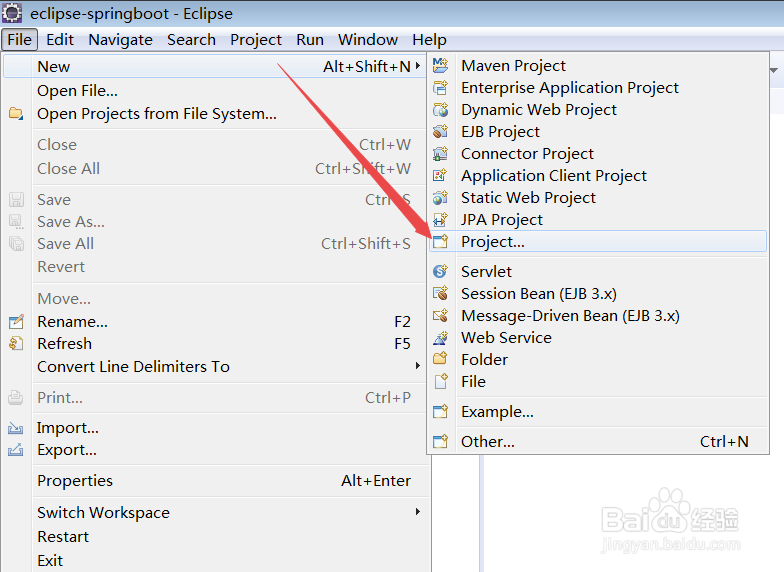Viewport: 784px width, 572px height.
Task: Click the Maven Project icon
Action: point(440,66)
